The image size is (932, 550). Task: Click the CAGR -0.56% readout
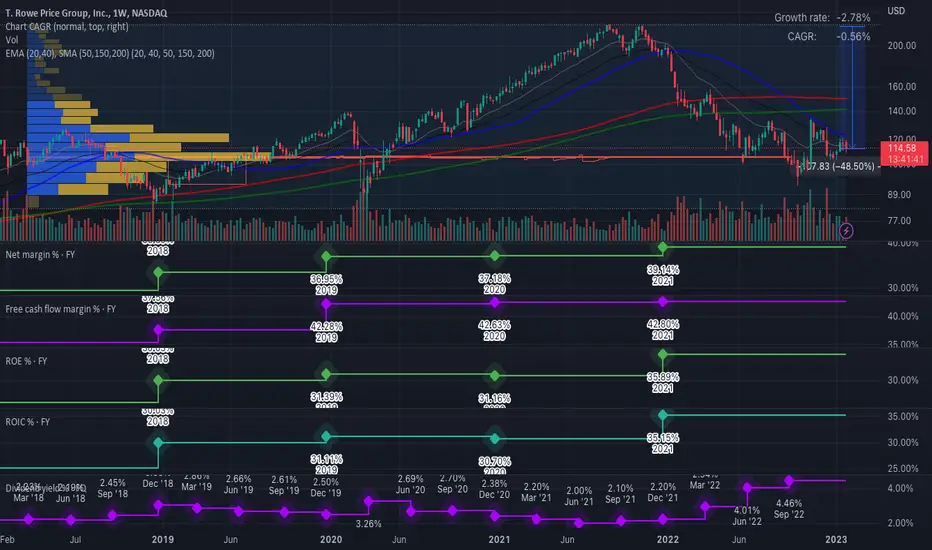click(829, 36)
